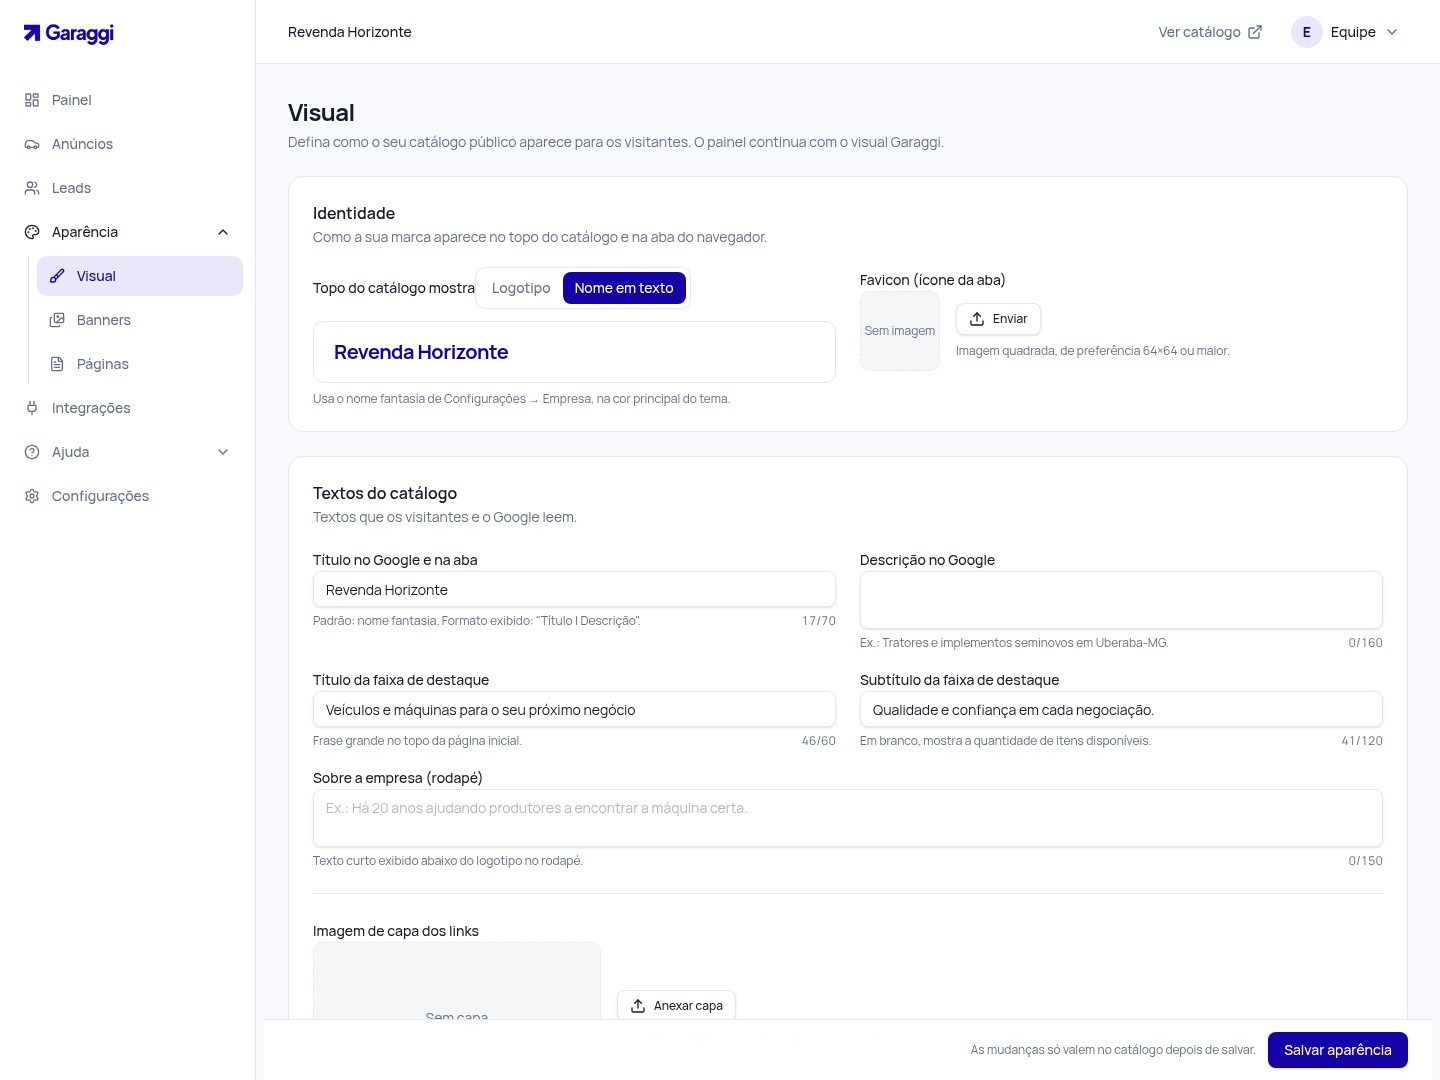
Task: Click the Descrição no Google text area
Action: click(1121, 600)
